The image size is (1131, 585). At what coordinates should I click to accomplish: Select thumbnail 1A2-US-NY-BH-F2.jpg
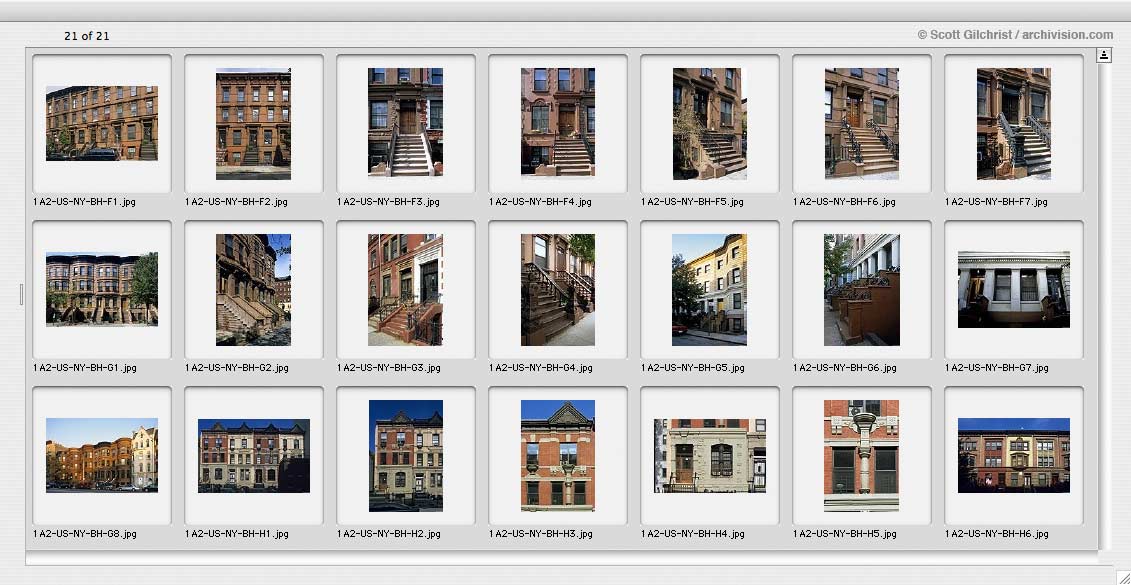click(253, 123)
